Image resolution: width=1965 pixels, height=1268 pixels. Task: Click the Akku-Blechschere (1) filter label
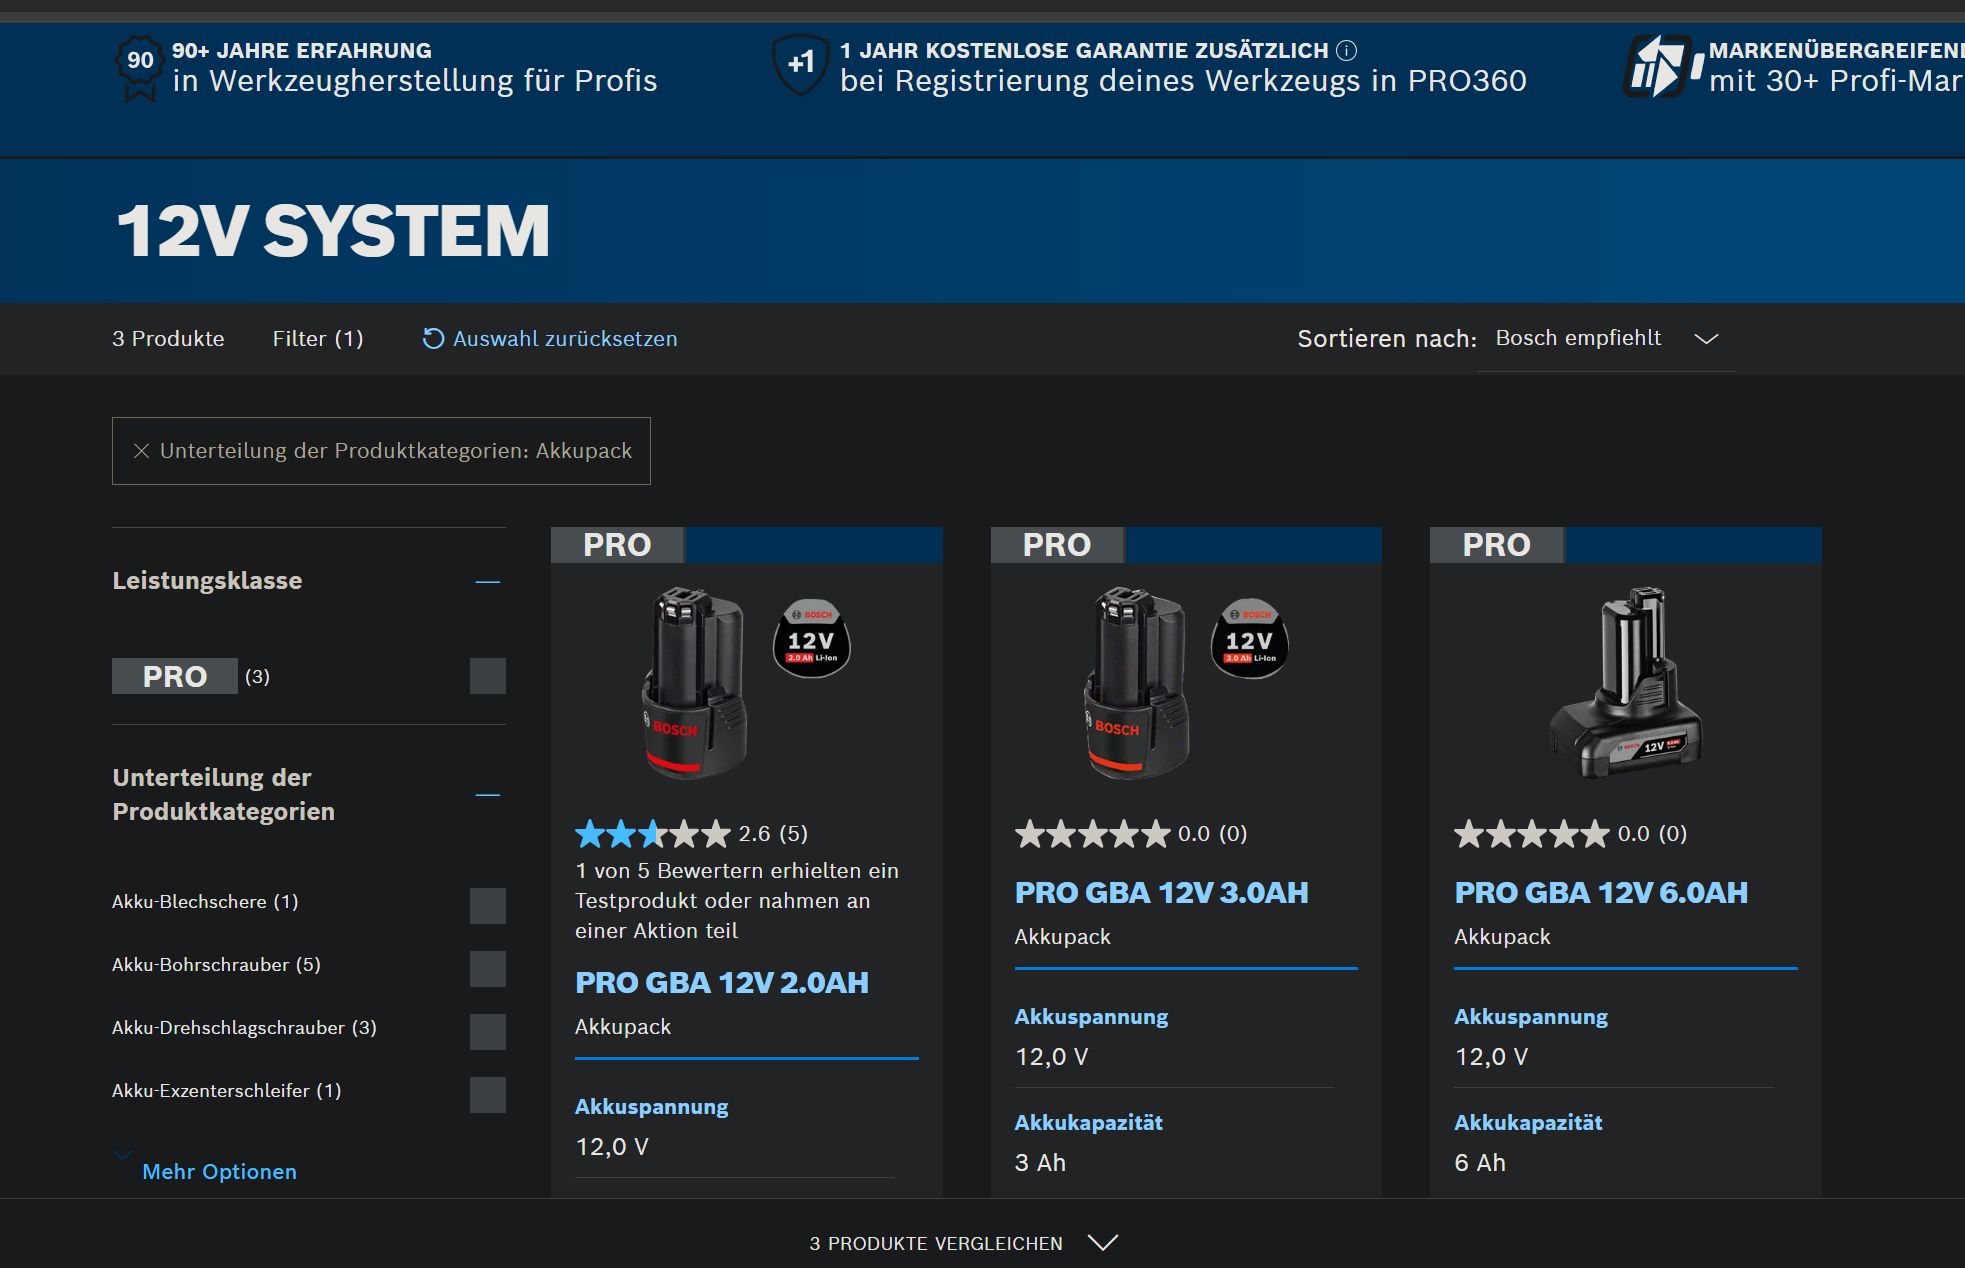[x=205, y=902]
